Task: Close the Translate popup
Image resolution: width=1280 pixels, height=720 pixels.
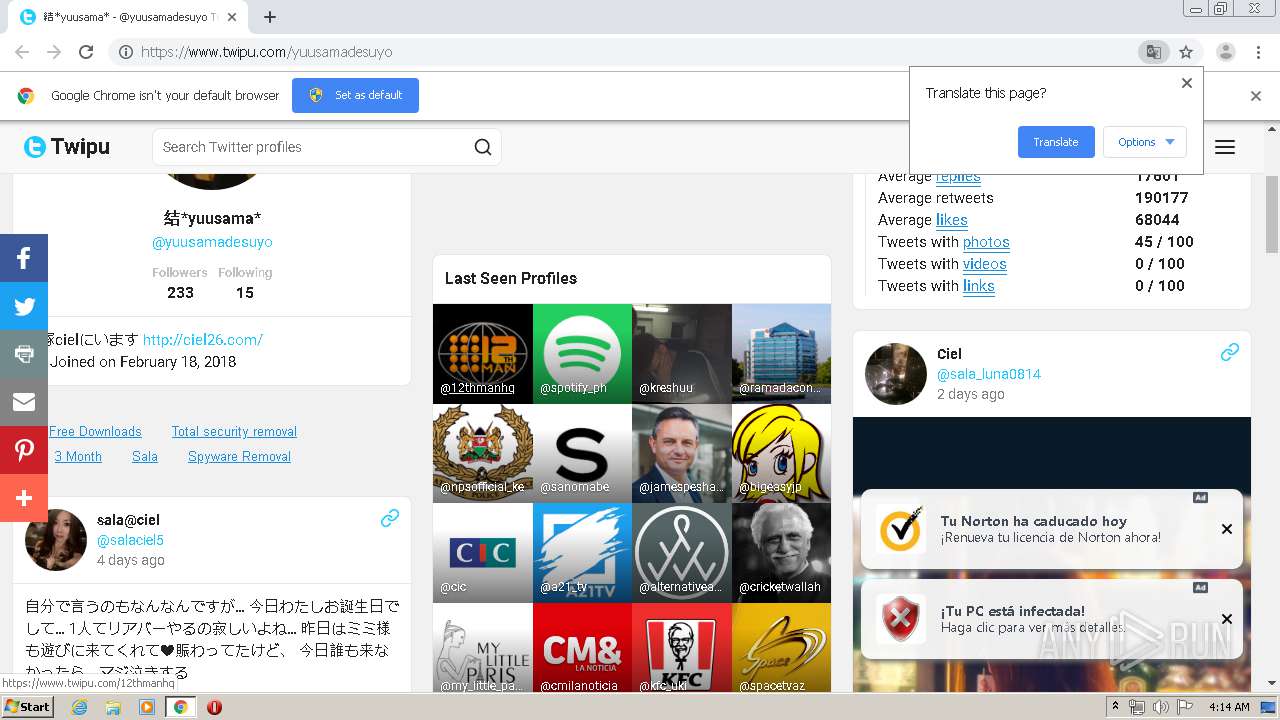Action: click(1187, 83)
